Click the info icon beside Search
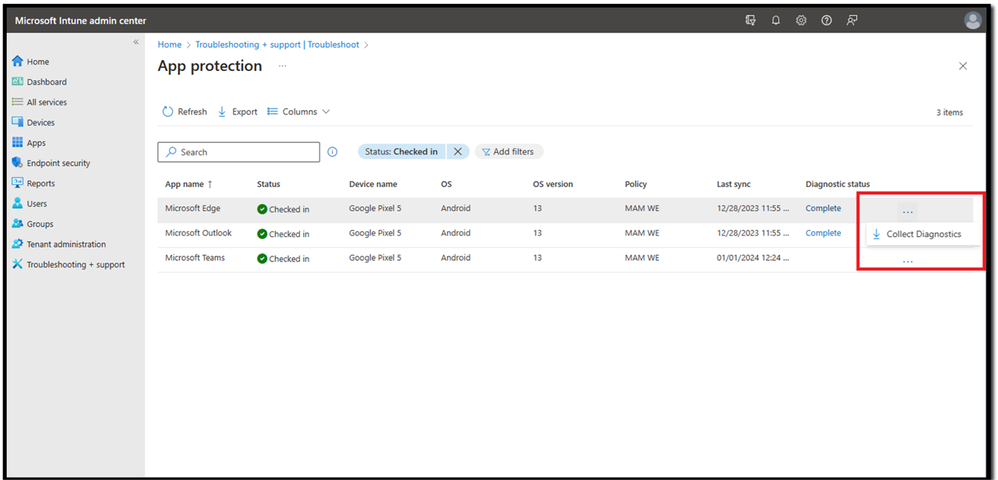Screen dimensions: 998x480 coord(332,152)
